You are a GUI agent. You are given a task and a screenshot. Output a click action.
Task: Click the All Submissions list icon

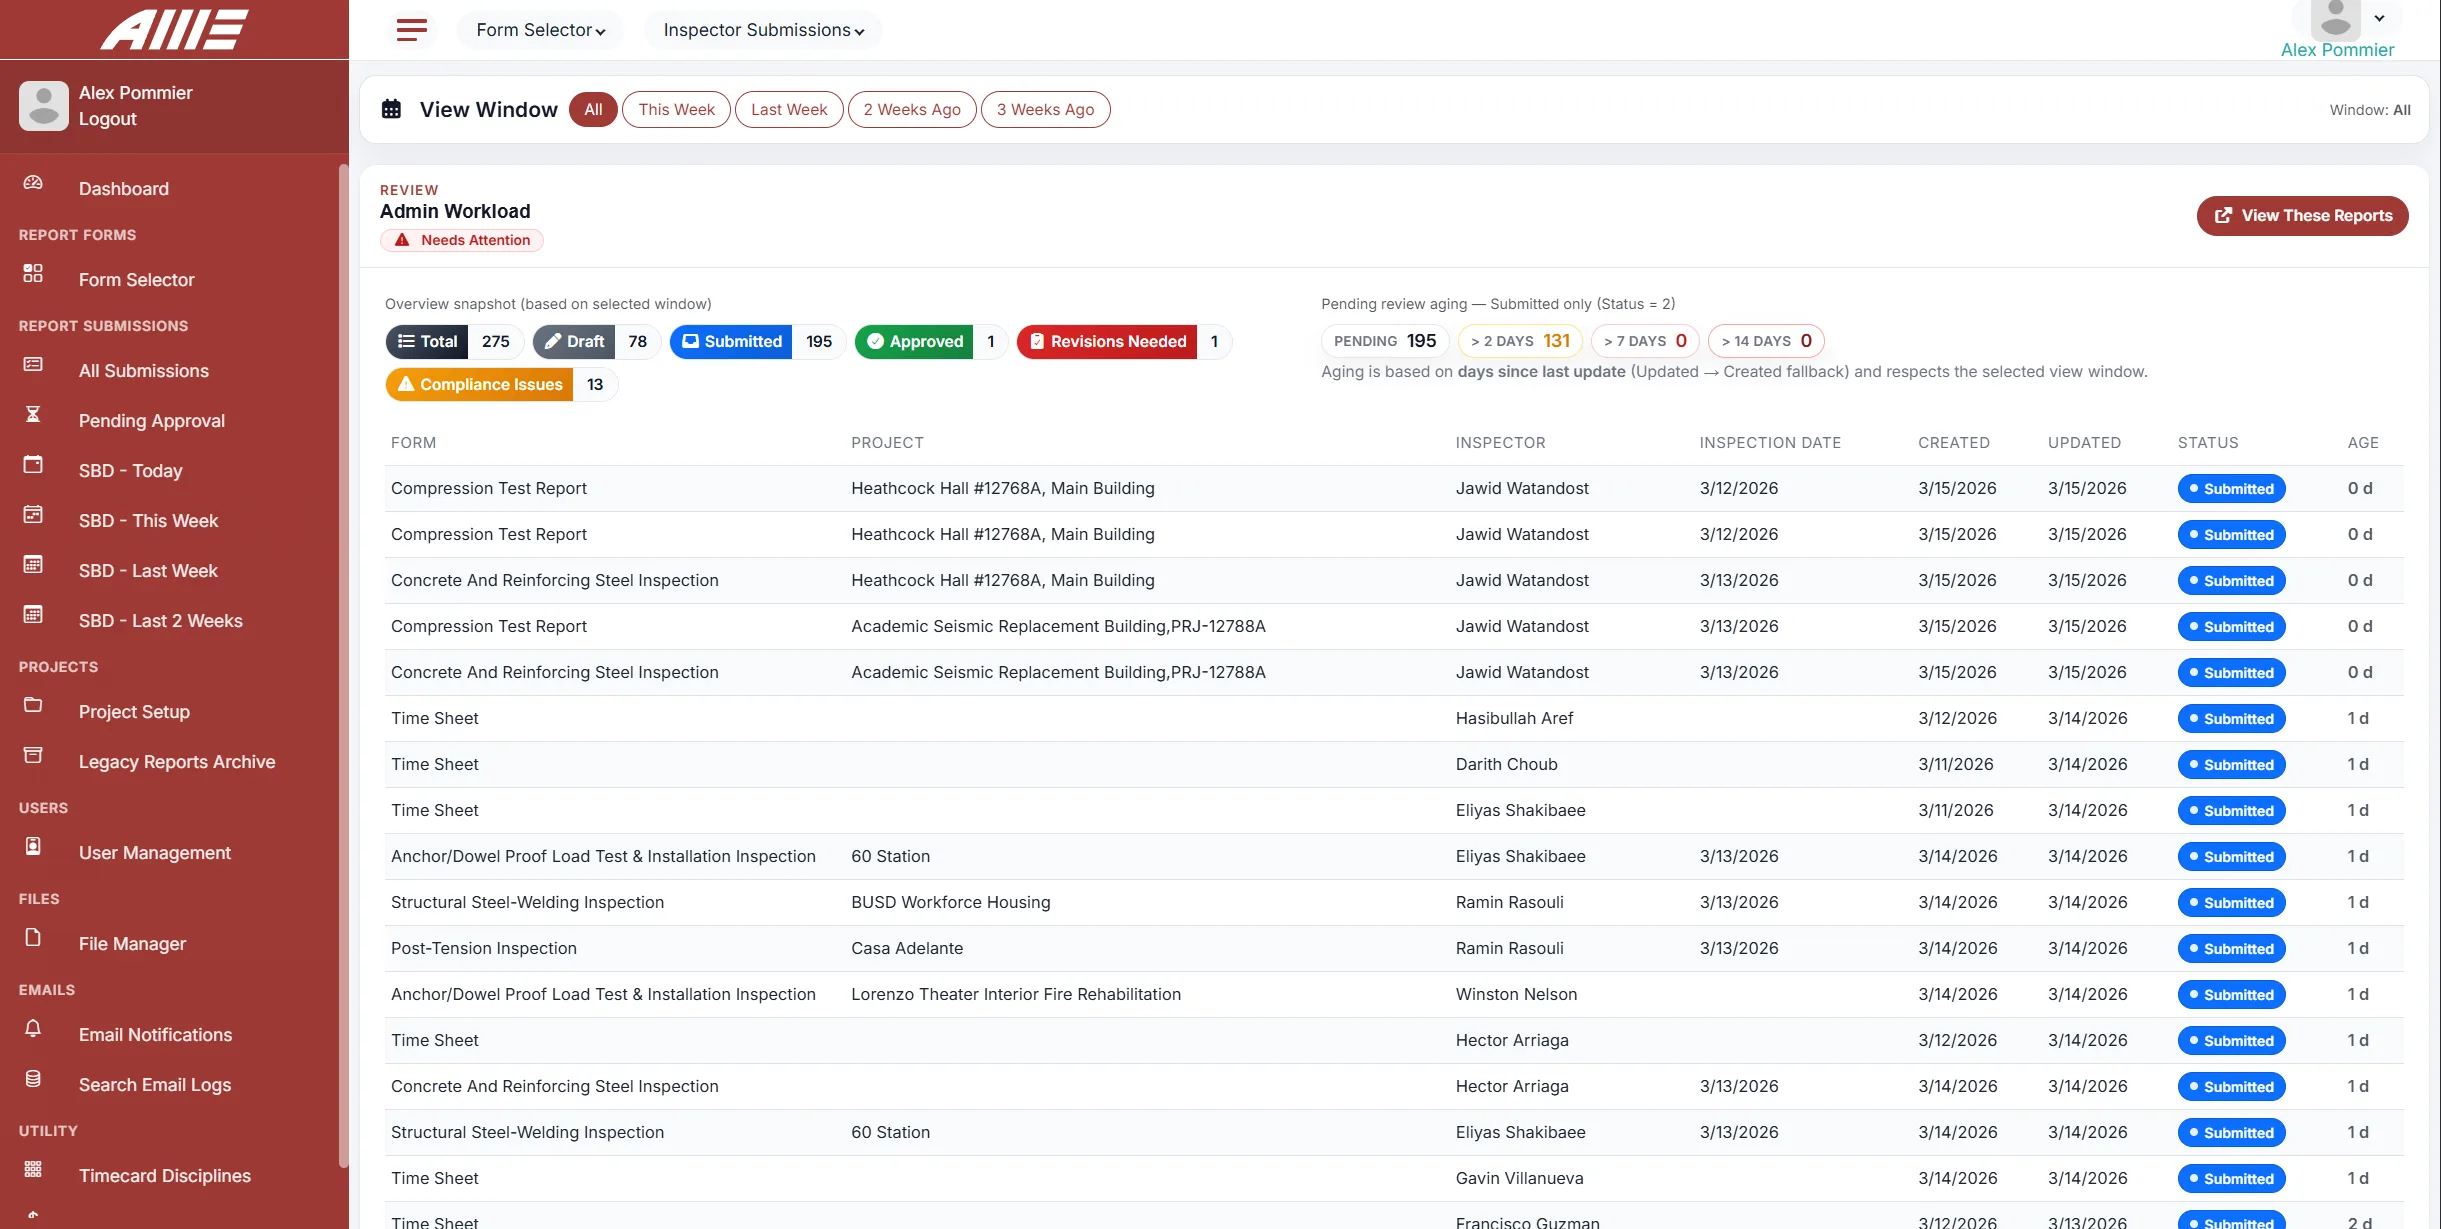(x=33, y=364)
